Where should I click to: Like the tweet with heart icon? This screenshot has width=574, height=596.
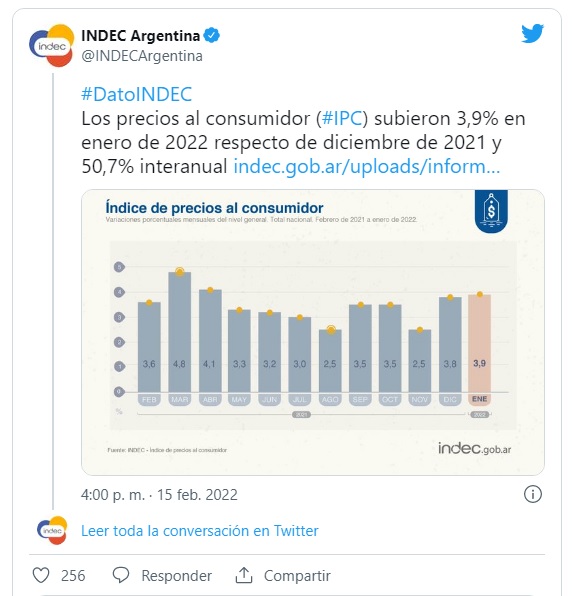coord(41,575)
